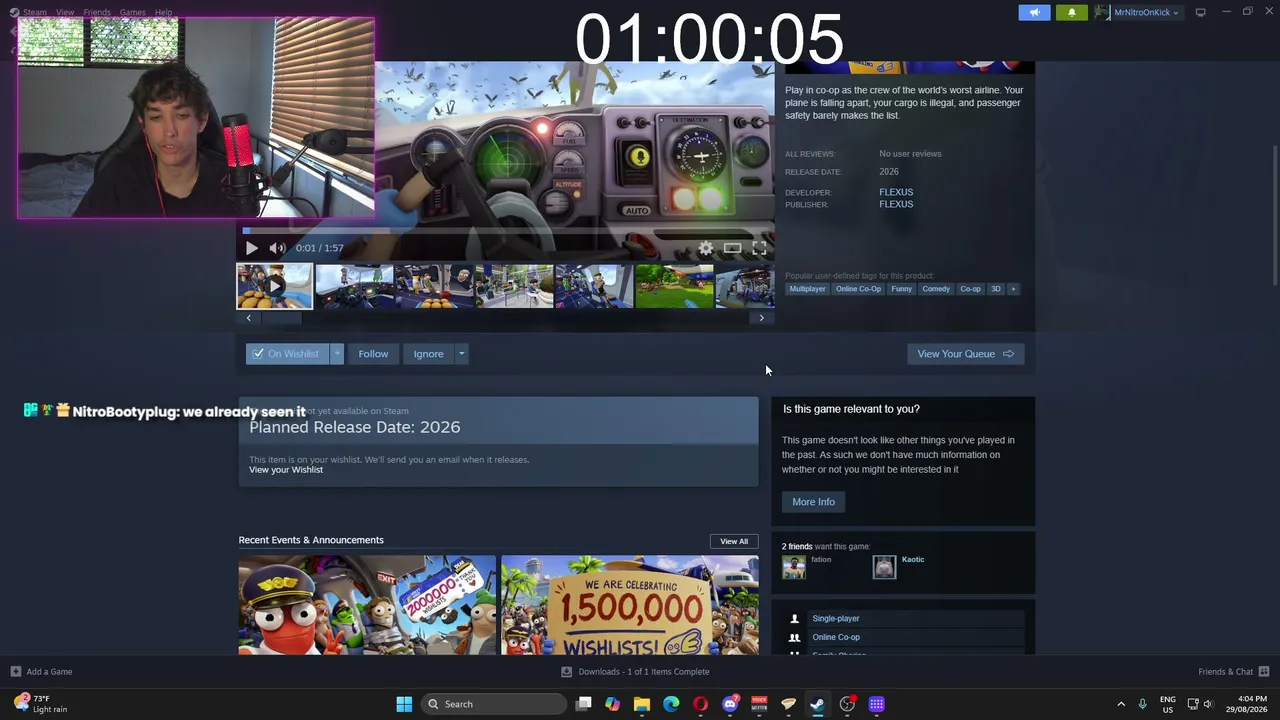View All recent events and announcements
1280x720 pixels.
coord(734,541)
